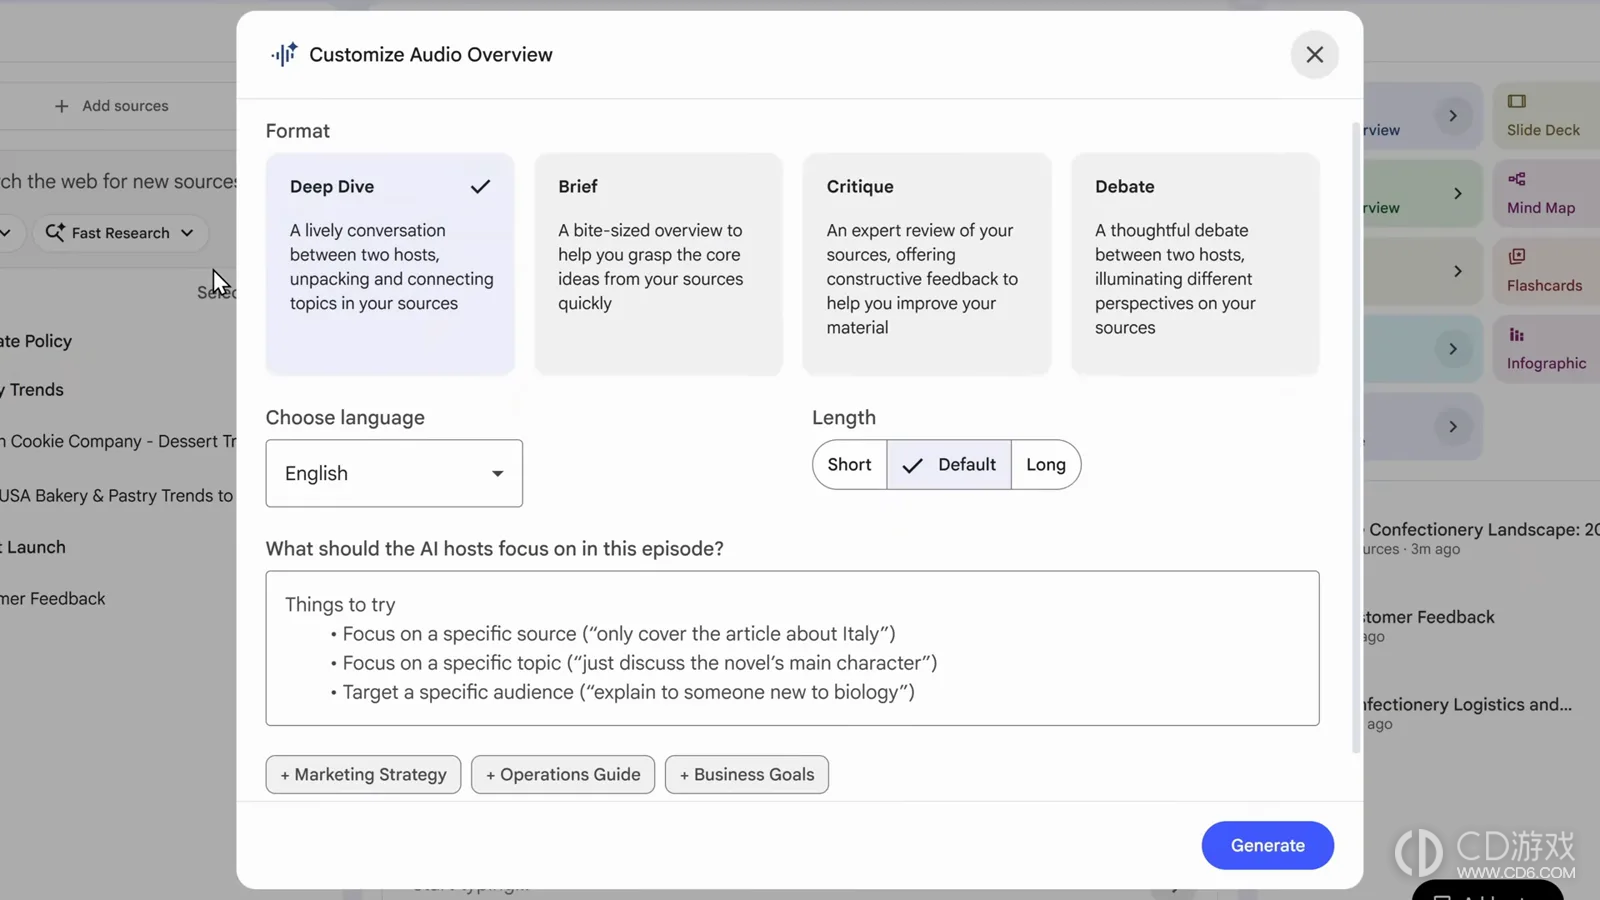Open the 'tomer Feedback' note on the right
1600x900 pixels.
(x=1429, y=626)
